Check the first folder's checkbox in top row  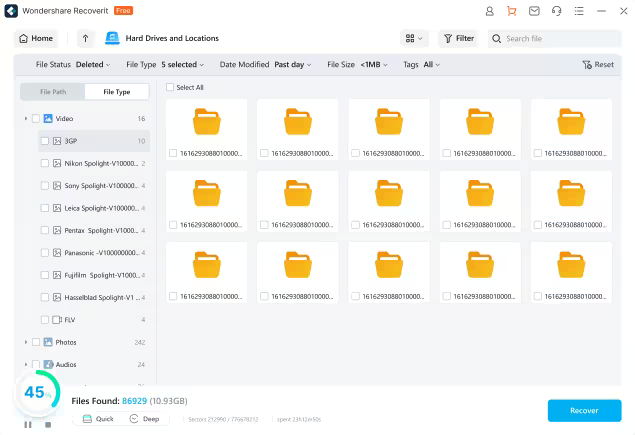click(173, 153)
